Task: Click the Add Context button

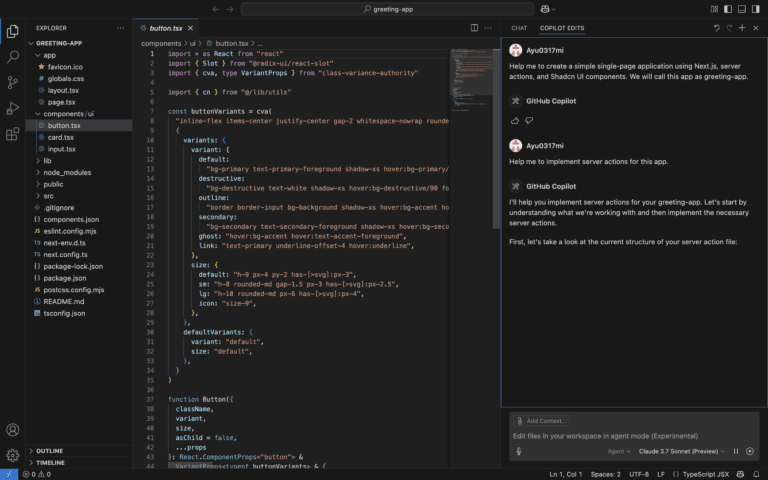Action: (543, 421)
